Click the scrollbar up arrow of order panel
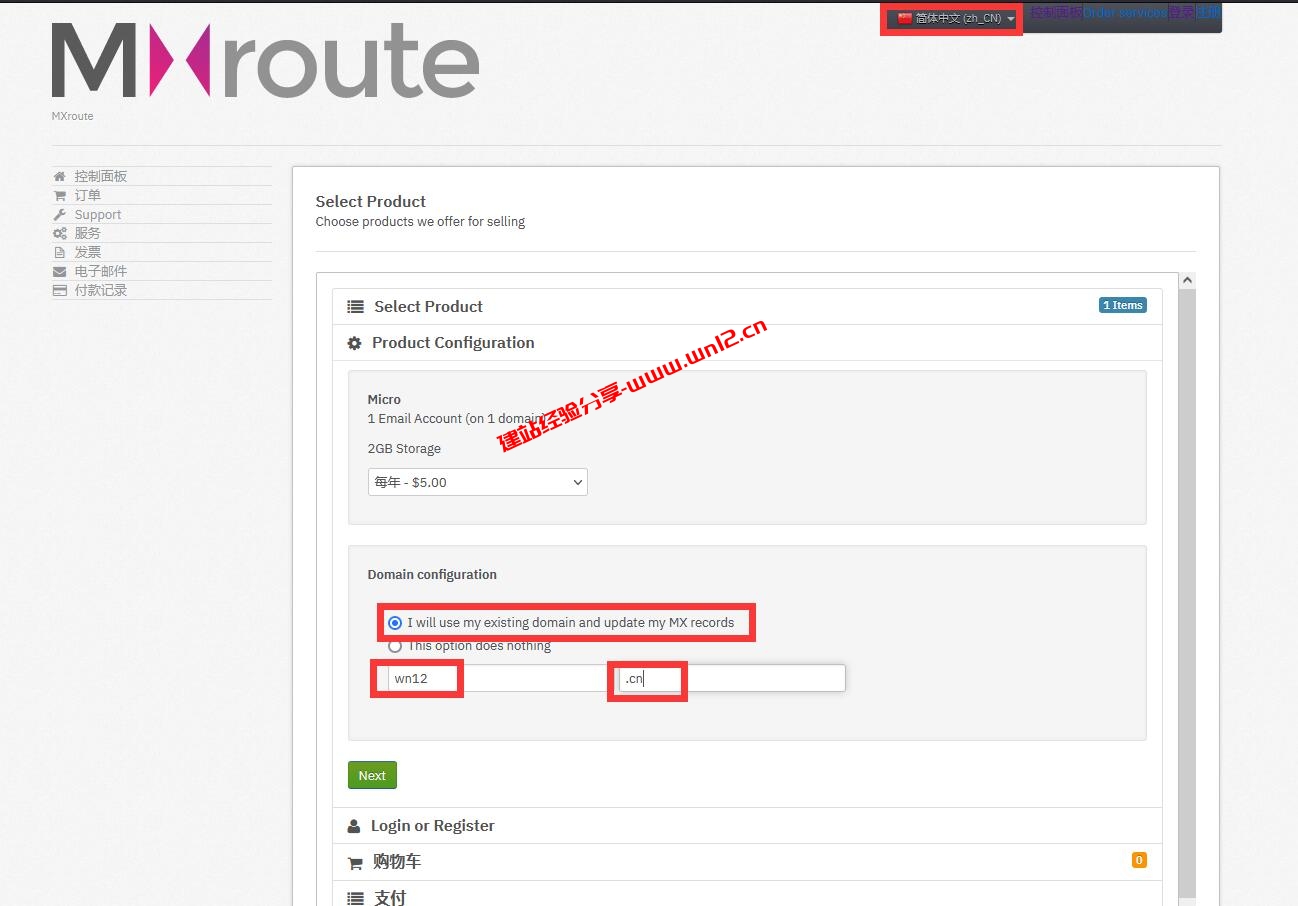 coord(1187,282)
